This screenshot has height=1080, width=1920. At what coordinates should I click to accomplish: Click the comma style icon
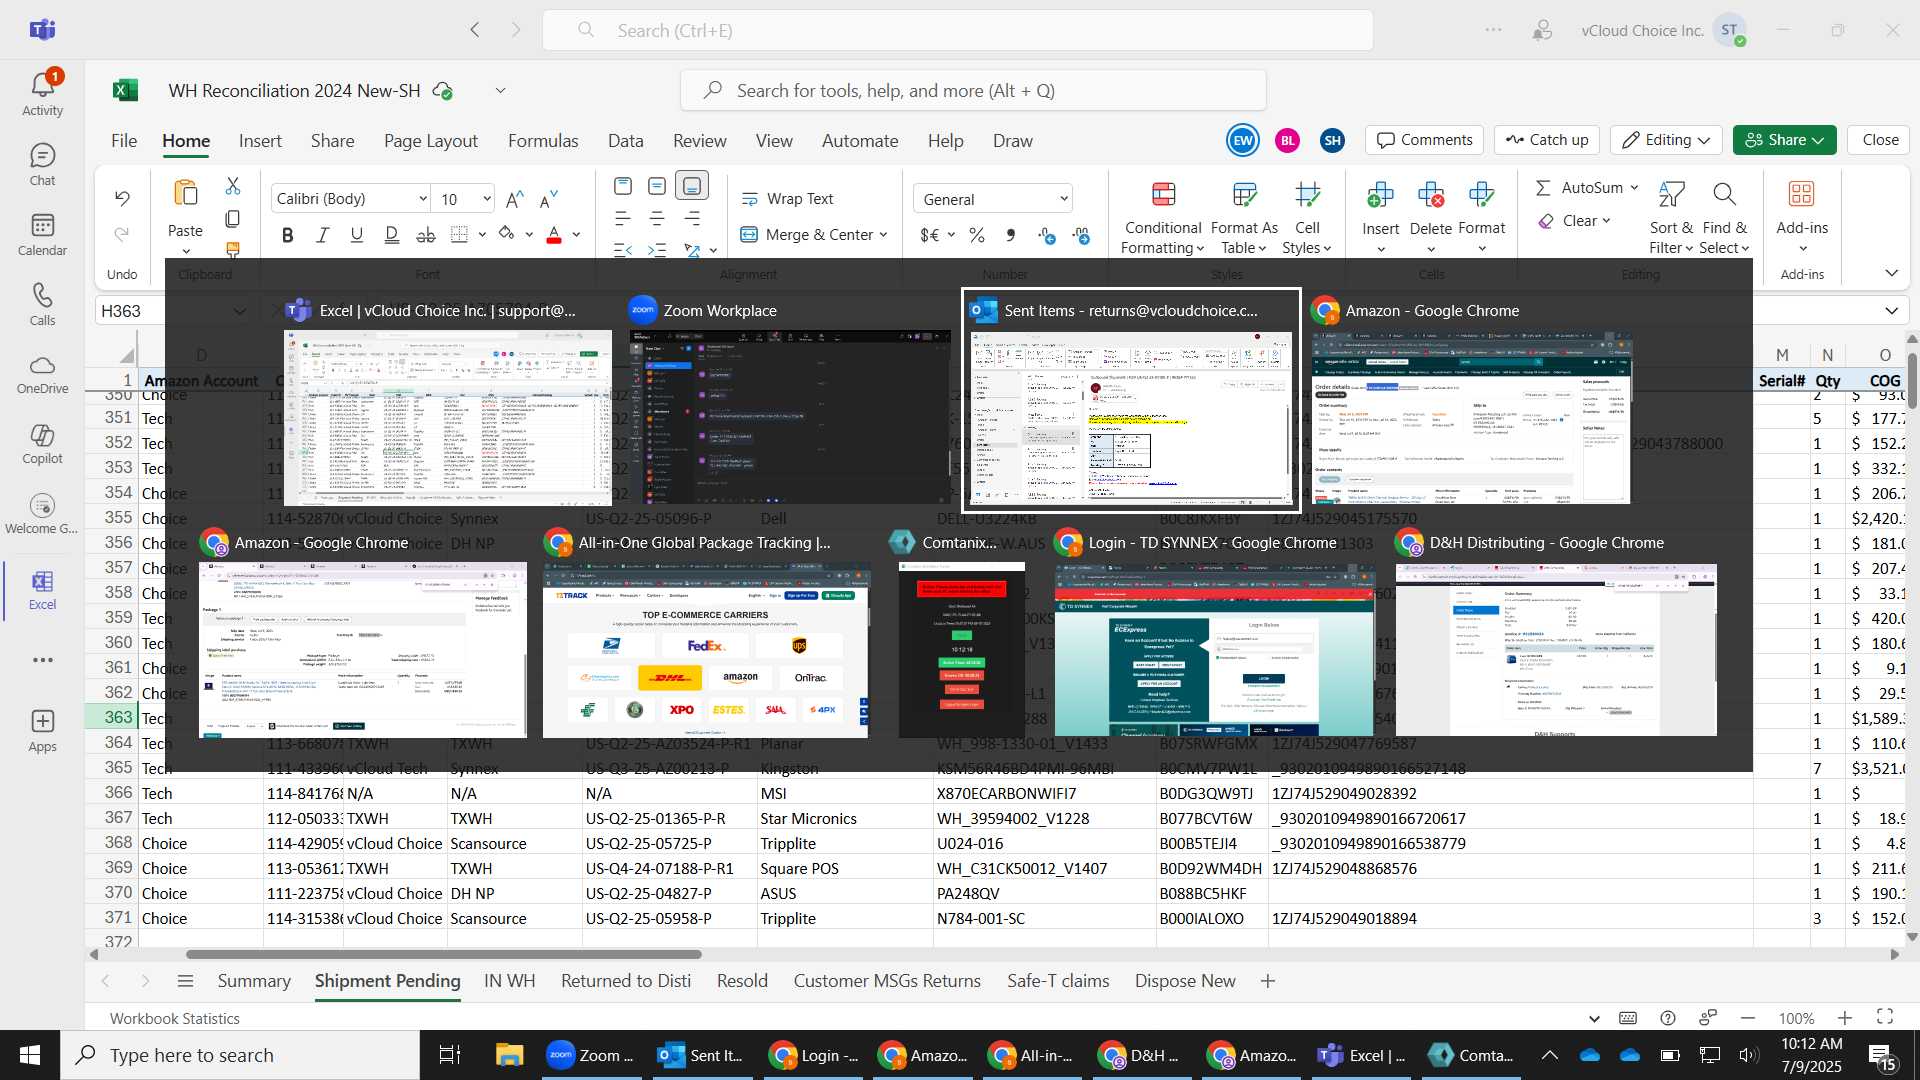[x=1011, y=235]
